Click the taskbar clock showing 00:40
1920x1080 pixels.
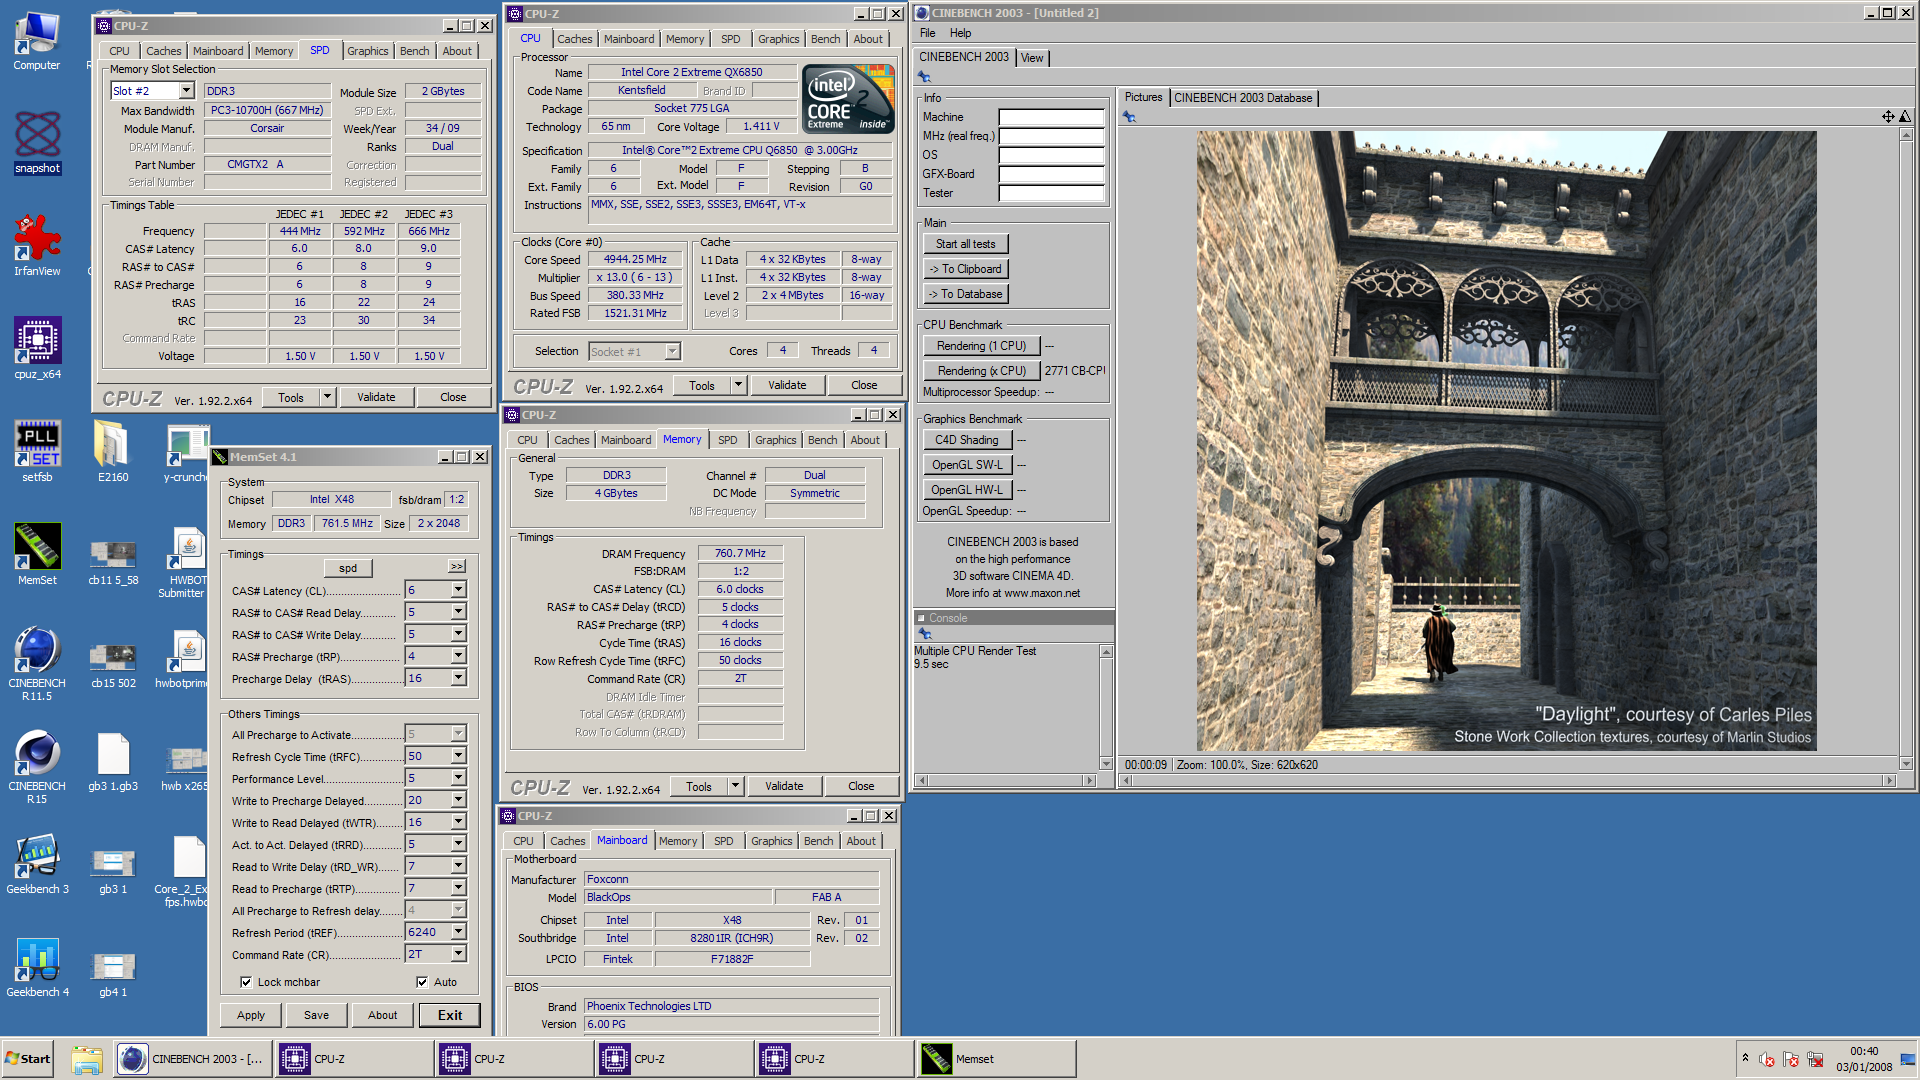coord(1863,1052)
